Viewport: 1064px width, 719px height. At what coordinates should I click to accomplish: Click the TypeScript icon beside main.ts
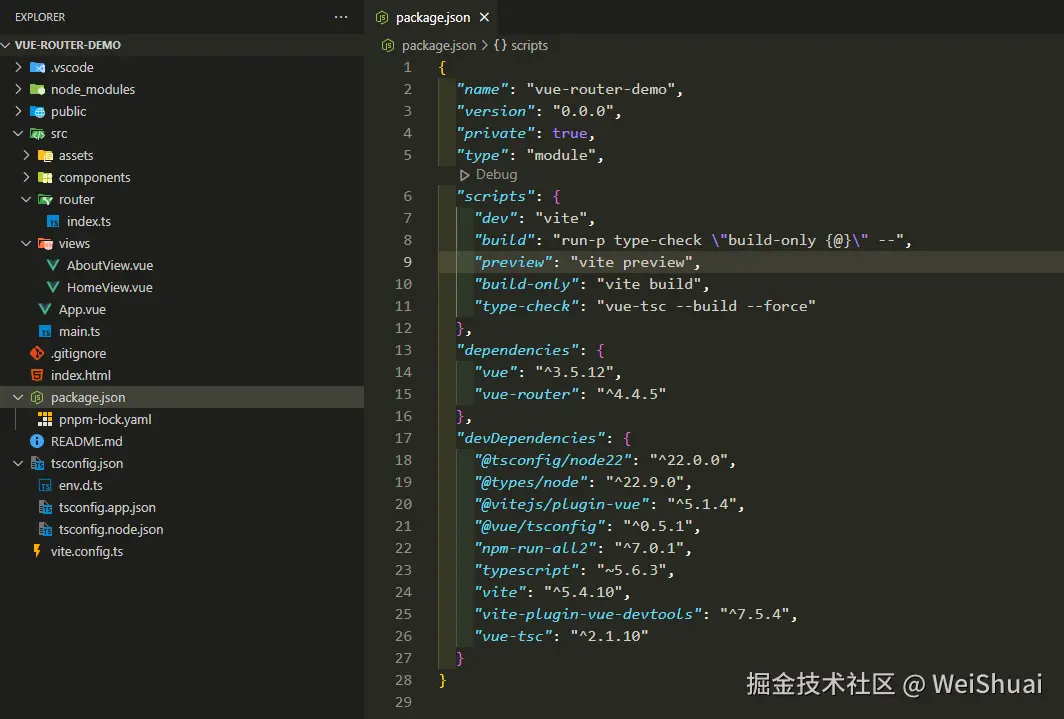(45, 332)
